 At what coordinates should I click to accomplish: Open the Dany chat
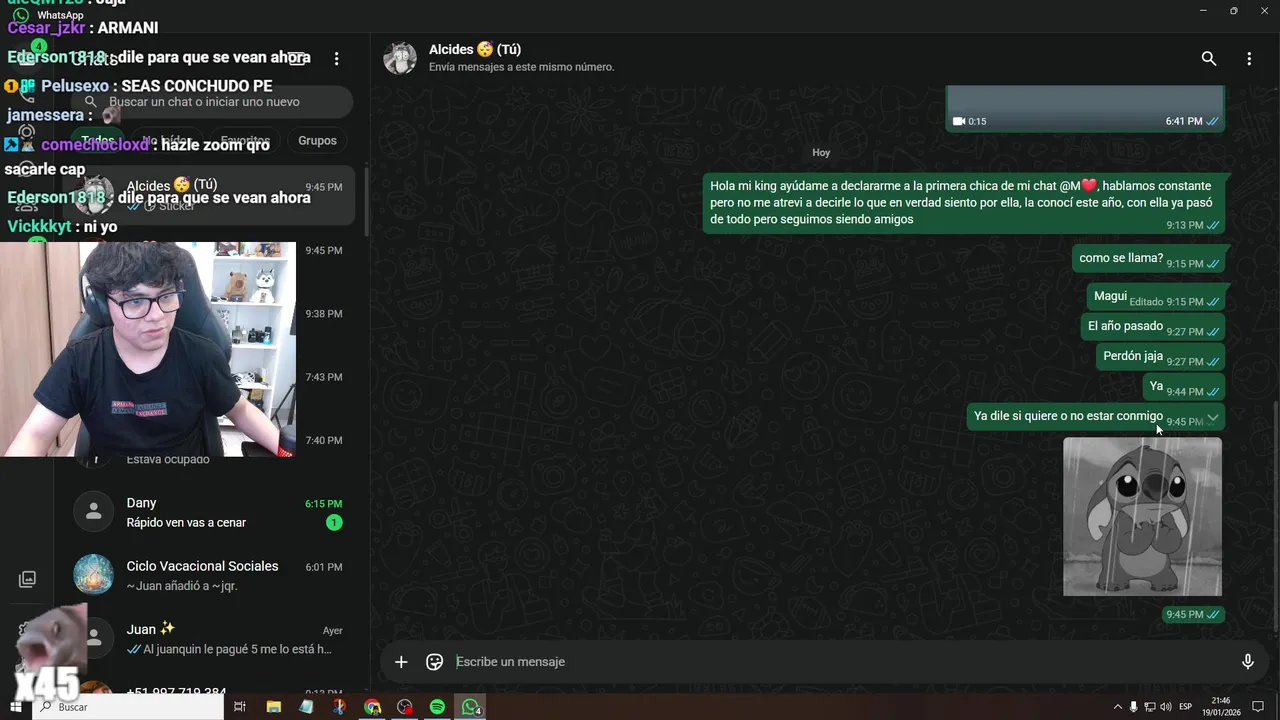(208, 512)
